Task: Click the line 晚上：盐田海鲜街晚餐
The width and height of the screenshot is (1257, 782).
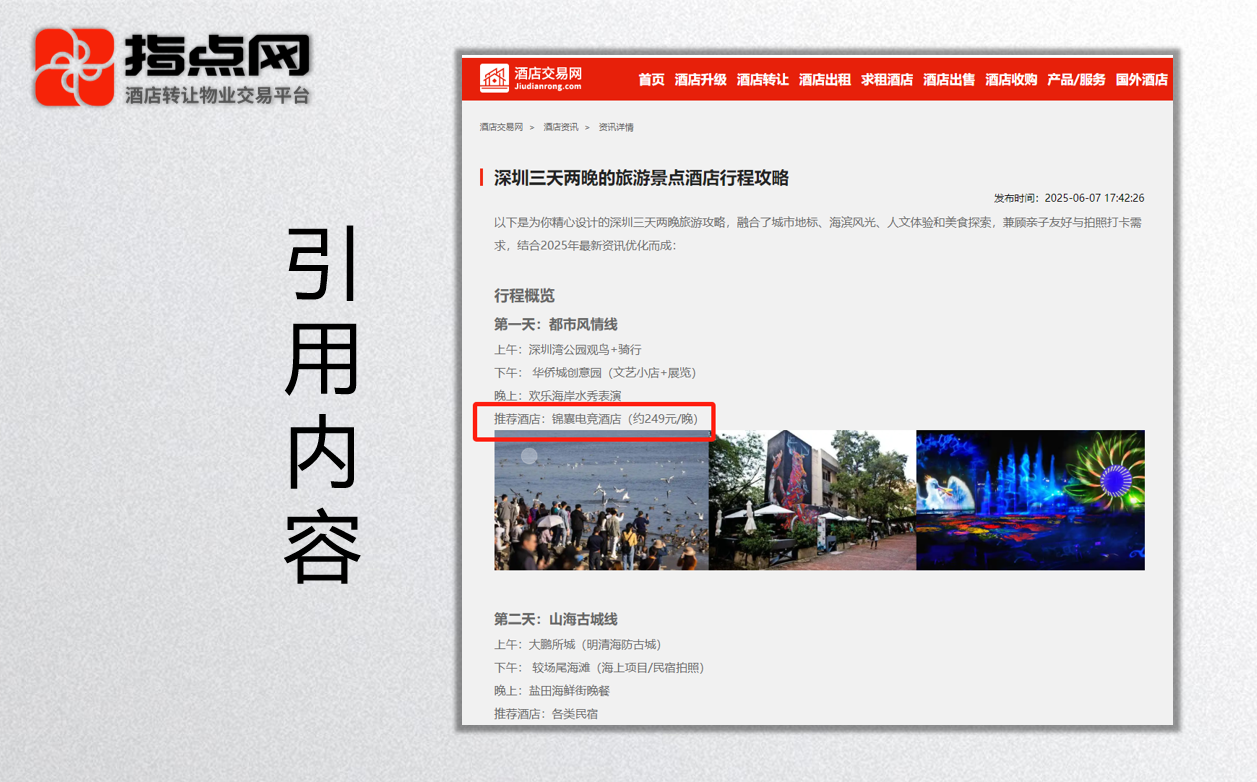Action: [552, 691]
